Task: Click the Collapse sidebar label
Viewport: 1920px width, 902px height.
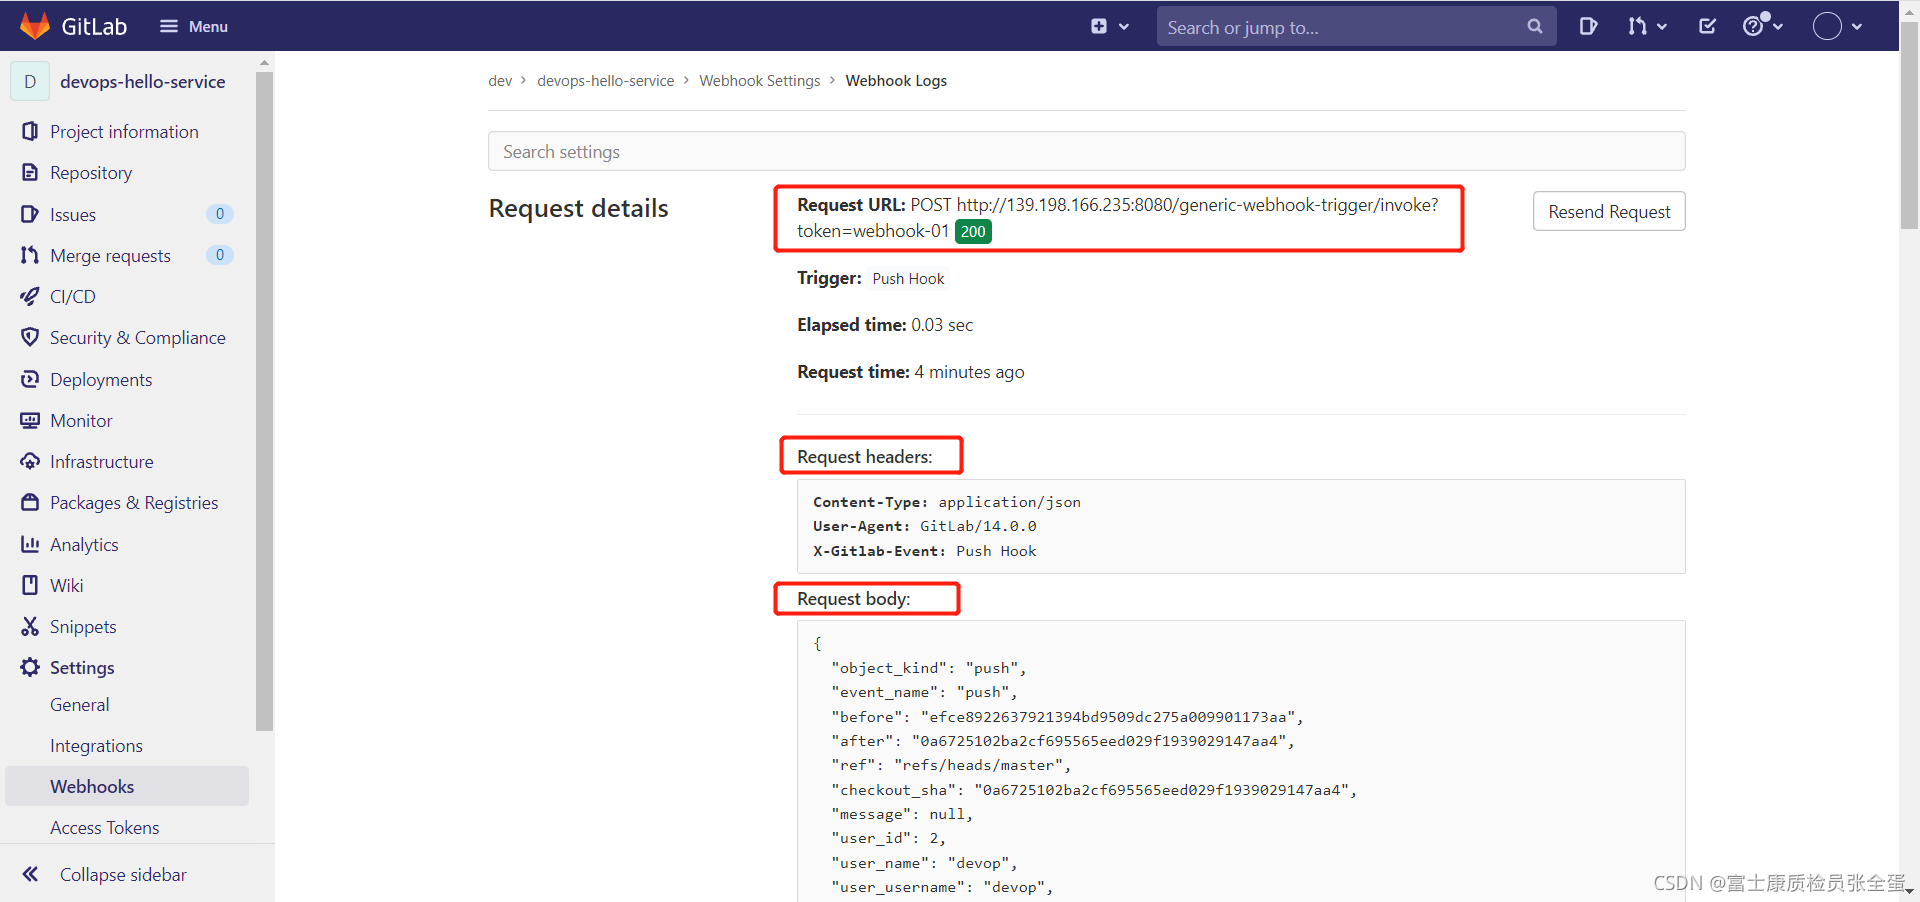Action: tap(123, 875)
